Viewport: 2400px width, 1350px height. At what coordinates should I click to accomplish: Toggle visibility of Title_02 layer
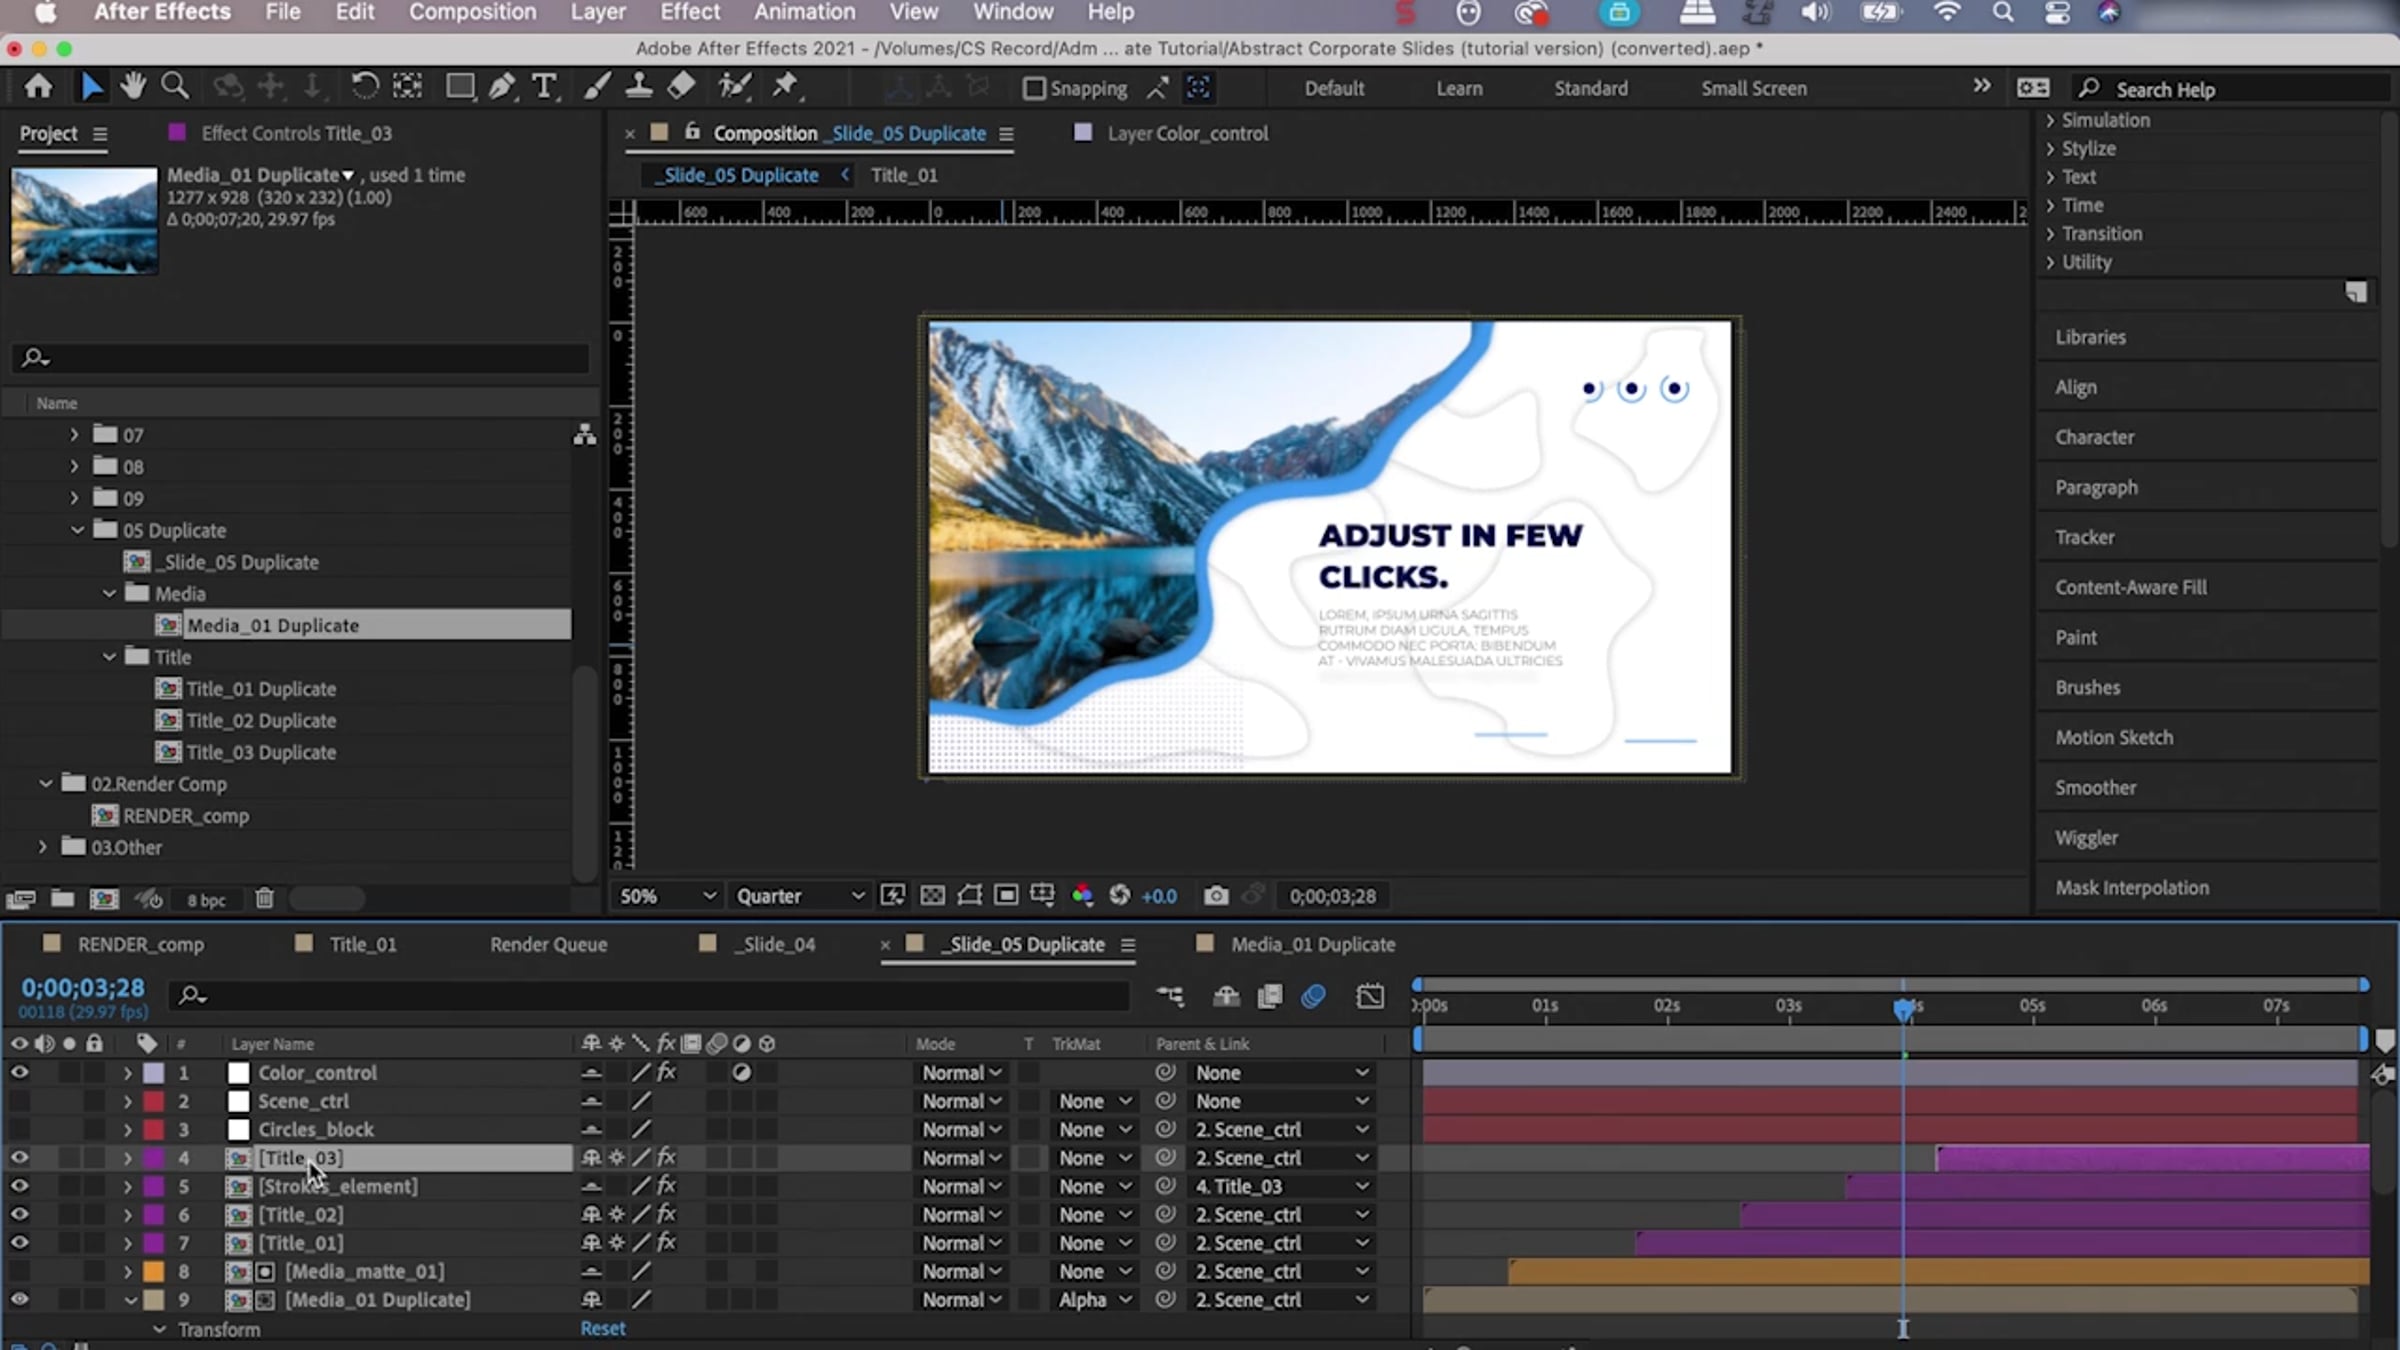[19, 1214]
